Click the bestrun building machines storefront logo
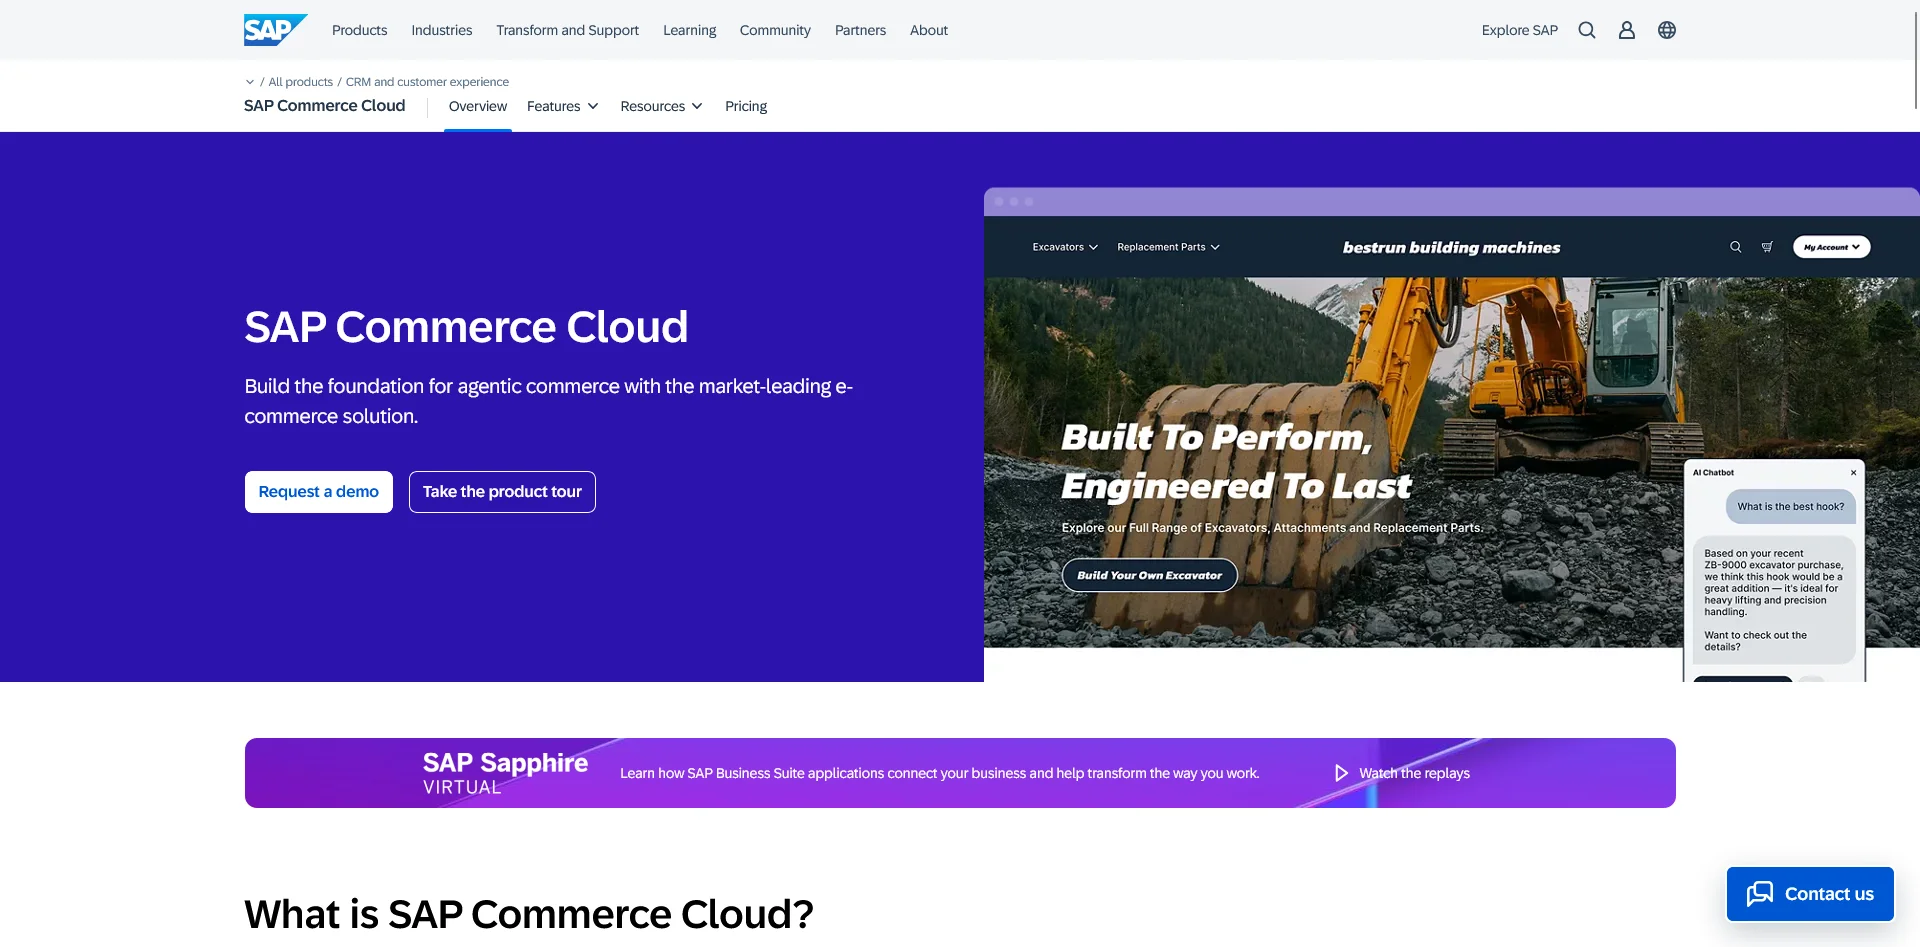1920x947 pixels. 1451,247
